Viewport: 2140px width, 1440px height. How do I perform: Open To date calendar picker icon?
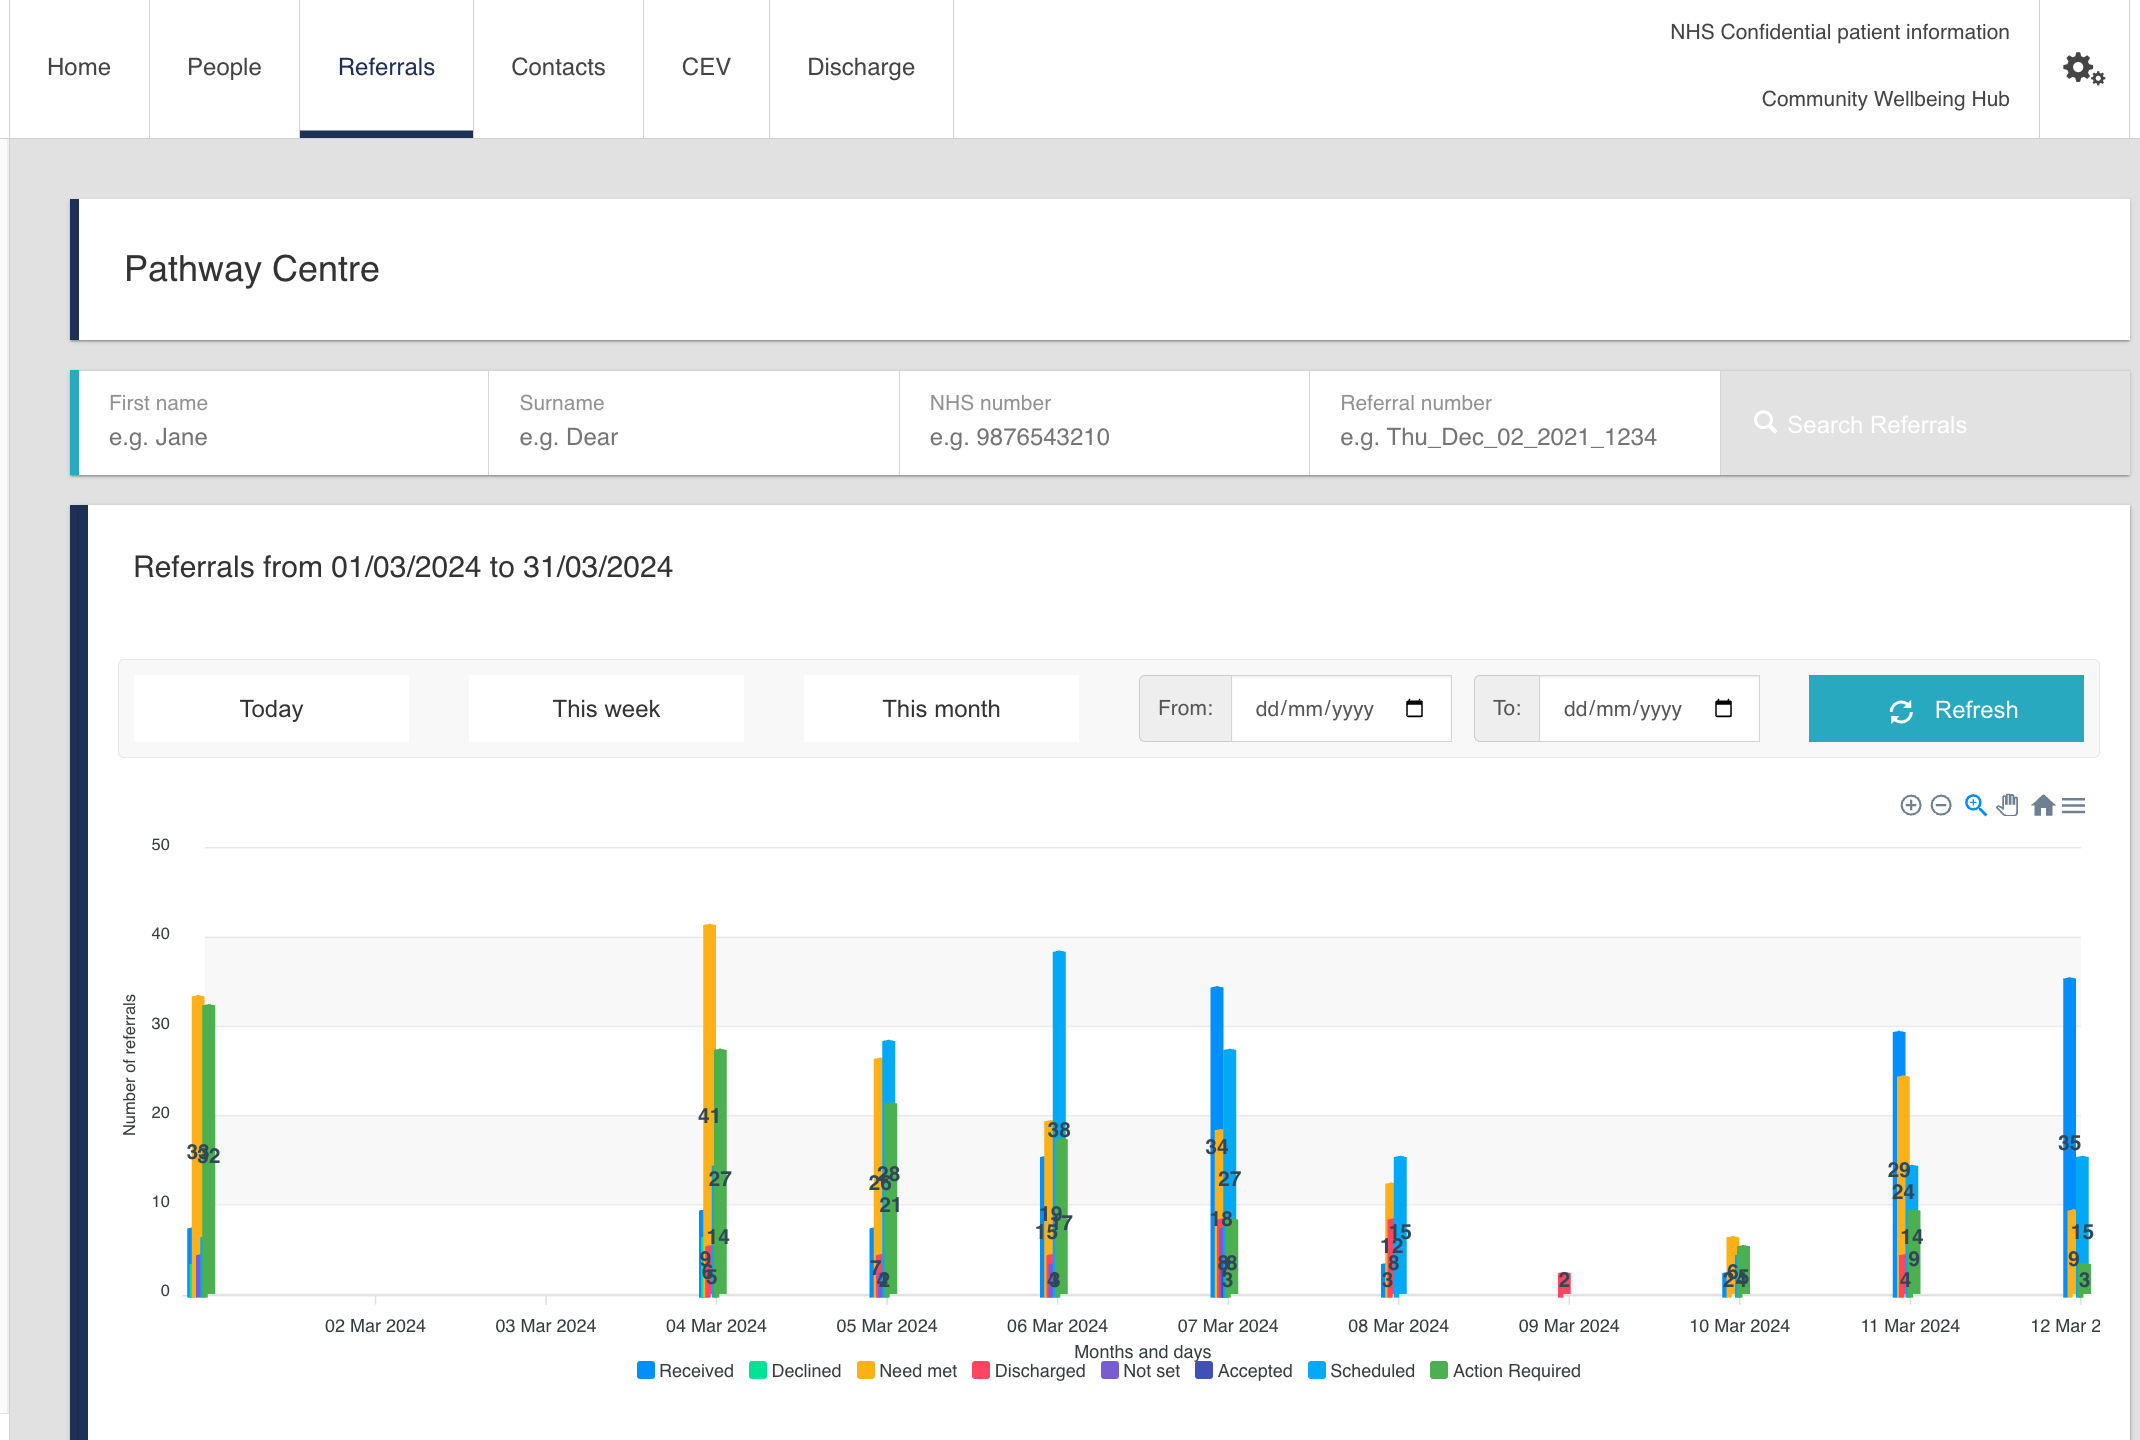pyautogui.click(x=1723, y=708)
